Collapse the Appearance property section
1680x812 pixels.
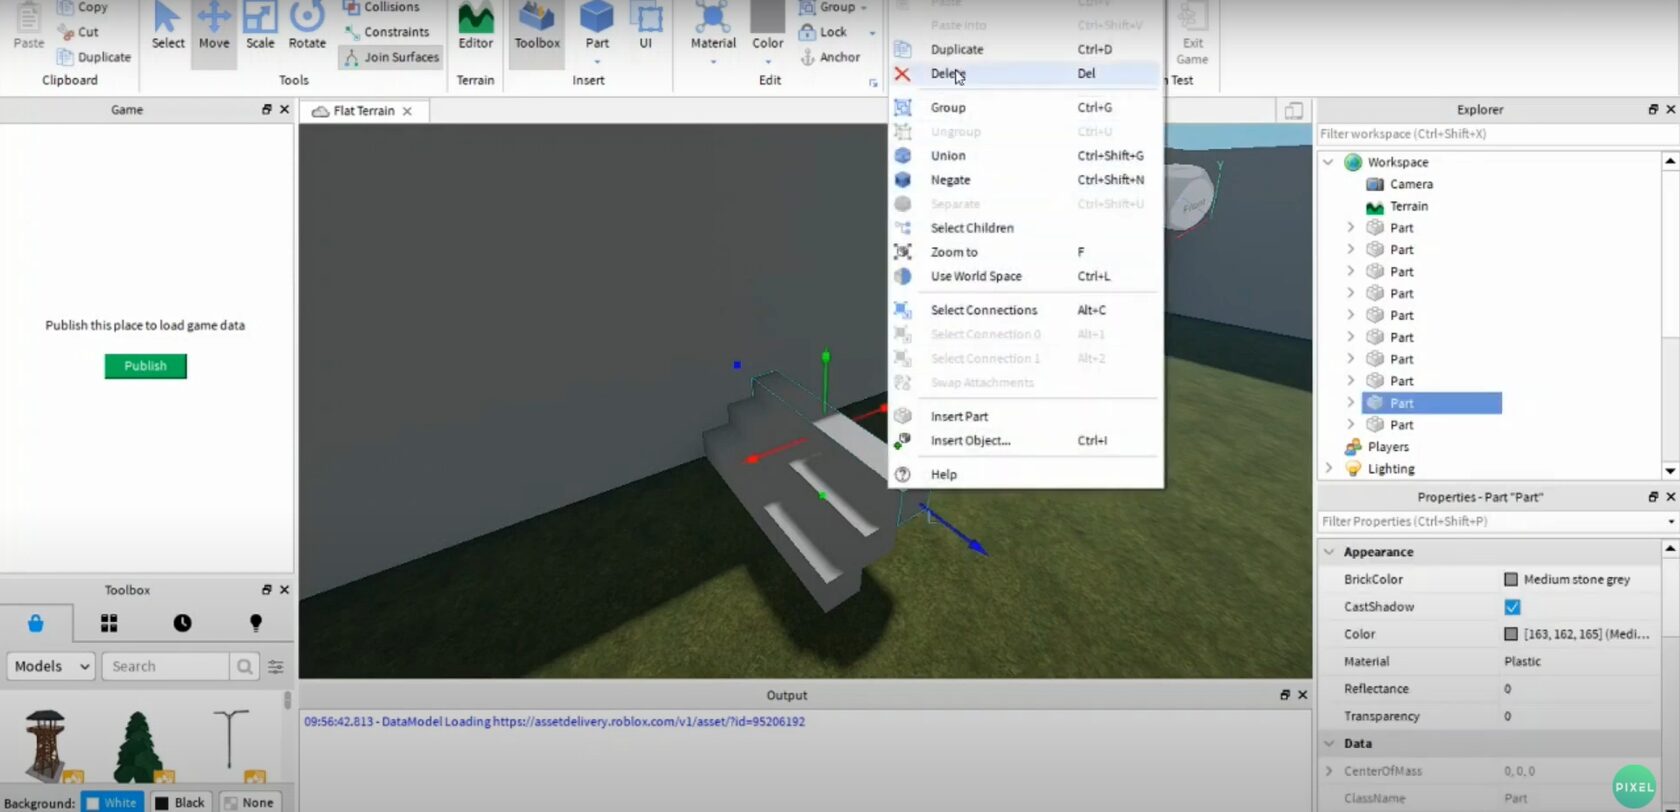point(1329,552)
